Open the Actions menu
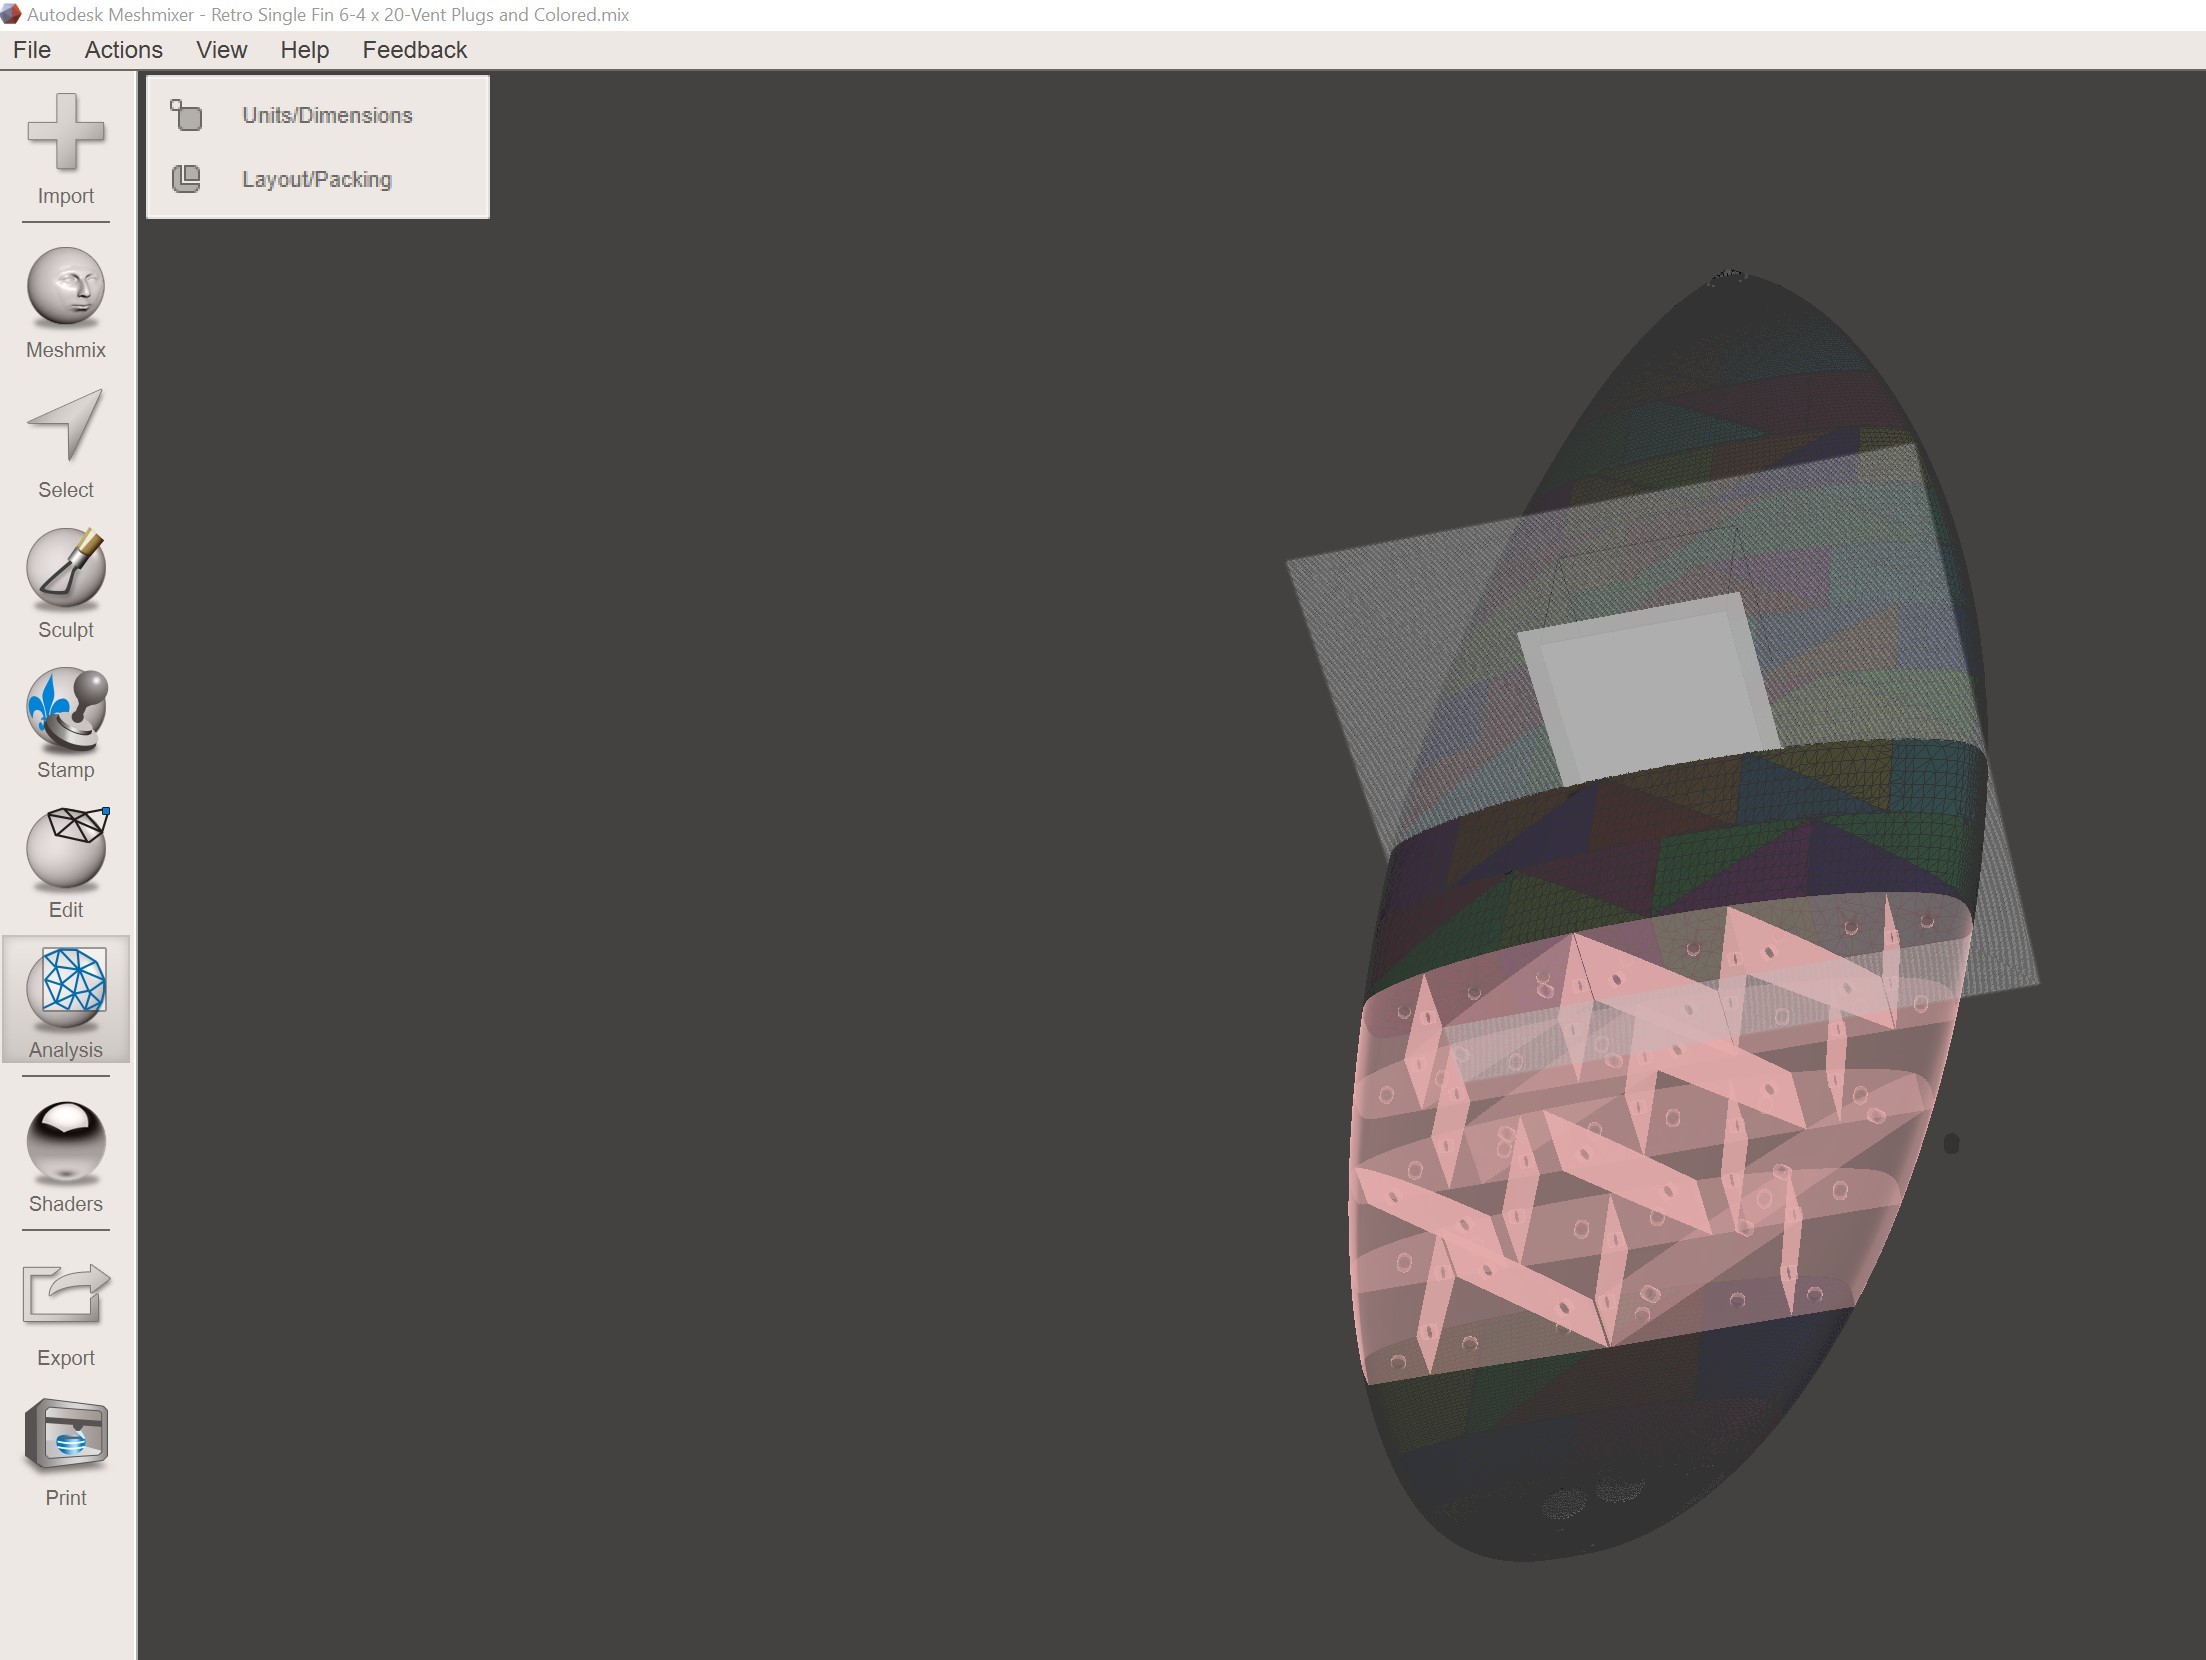This screenshot has height=1660, width=2206. (123, 50)
